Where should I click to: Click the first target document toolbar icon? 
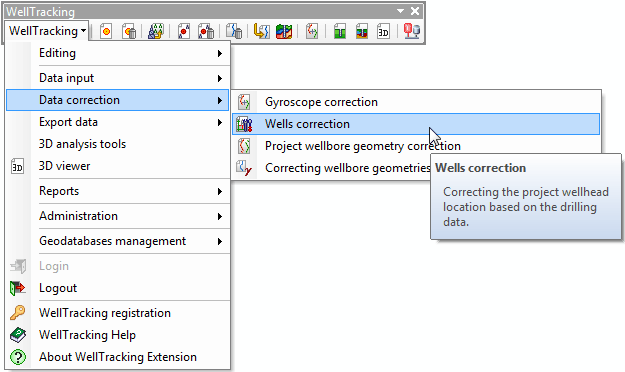pos(106,31)
